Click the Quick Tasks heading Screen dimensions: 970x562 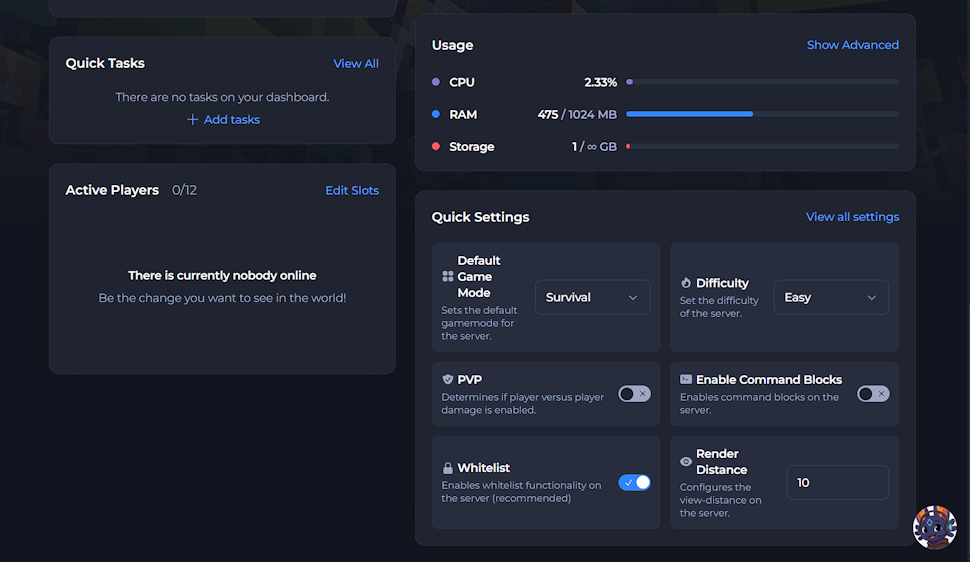tap(105, 63)
